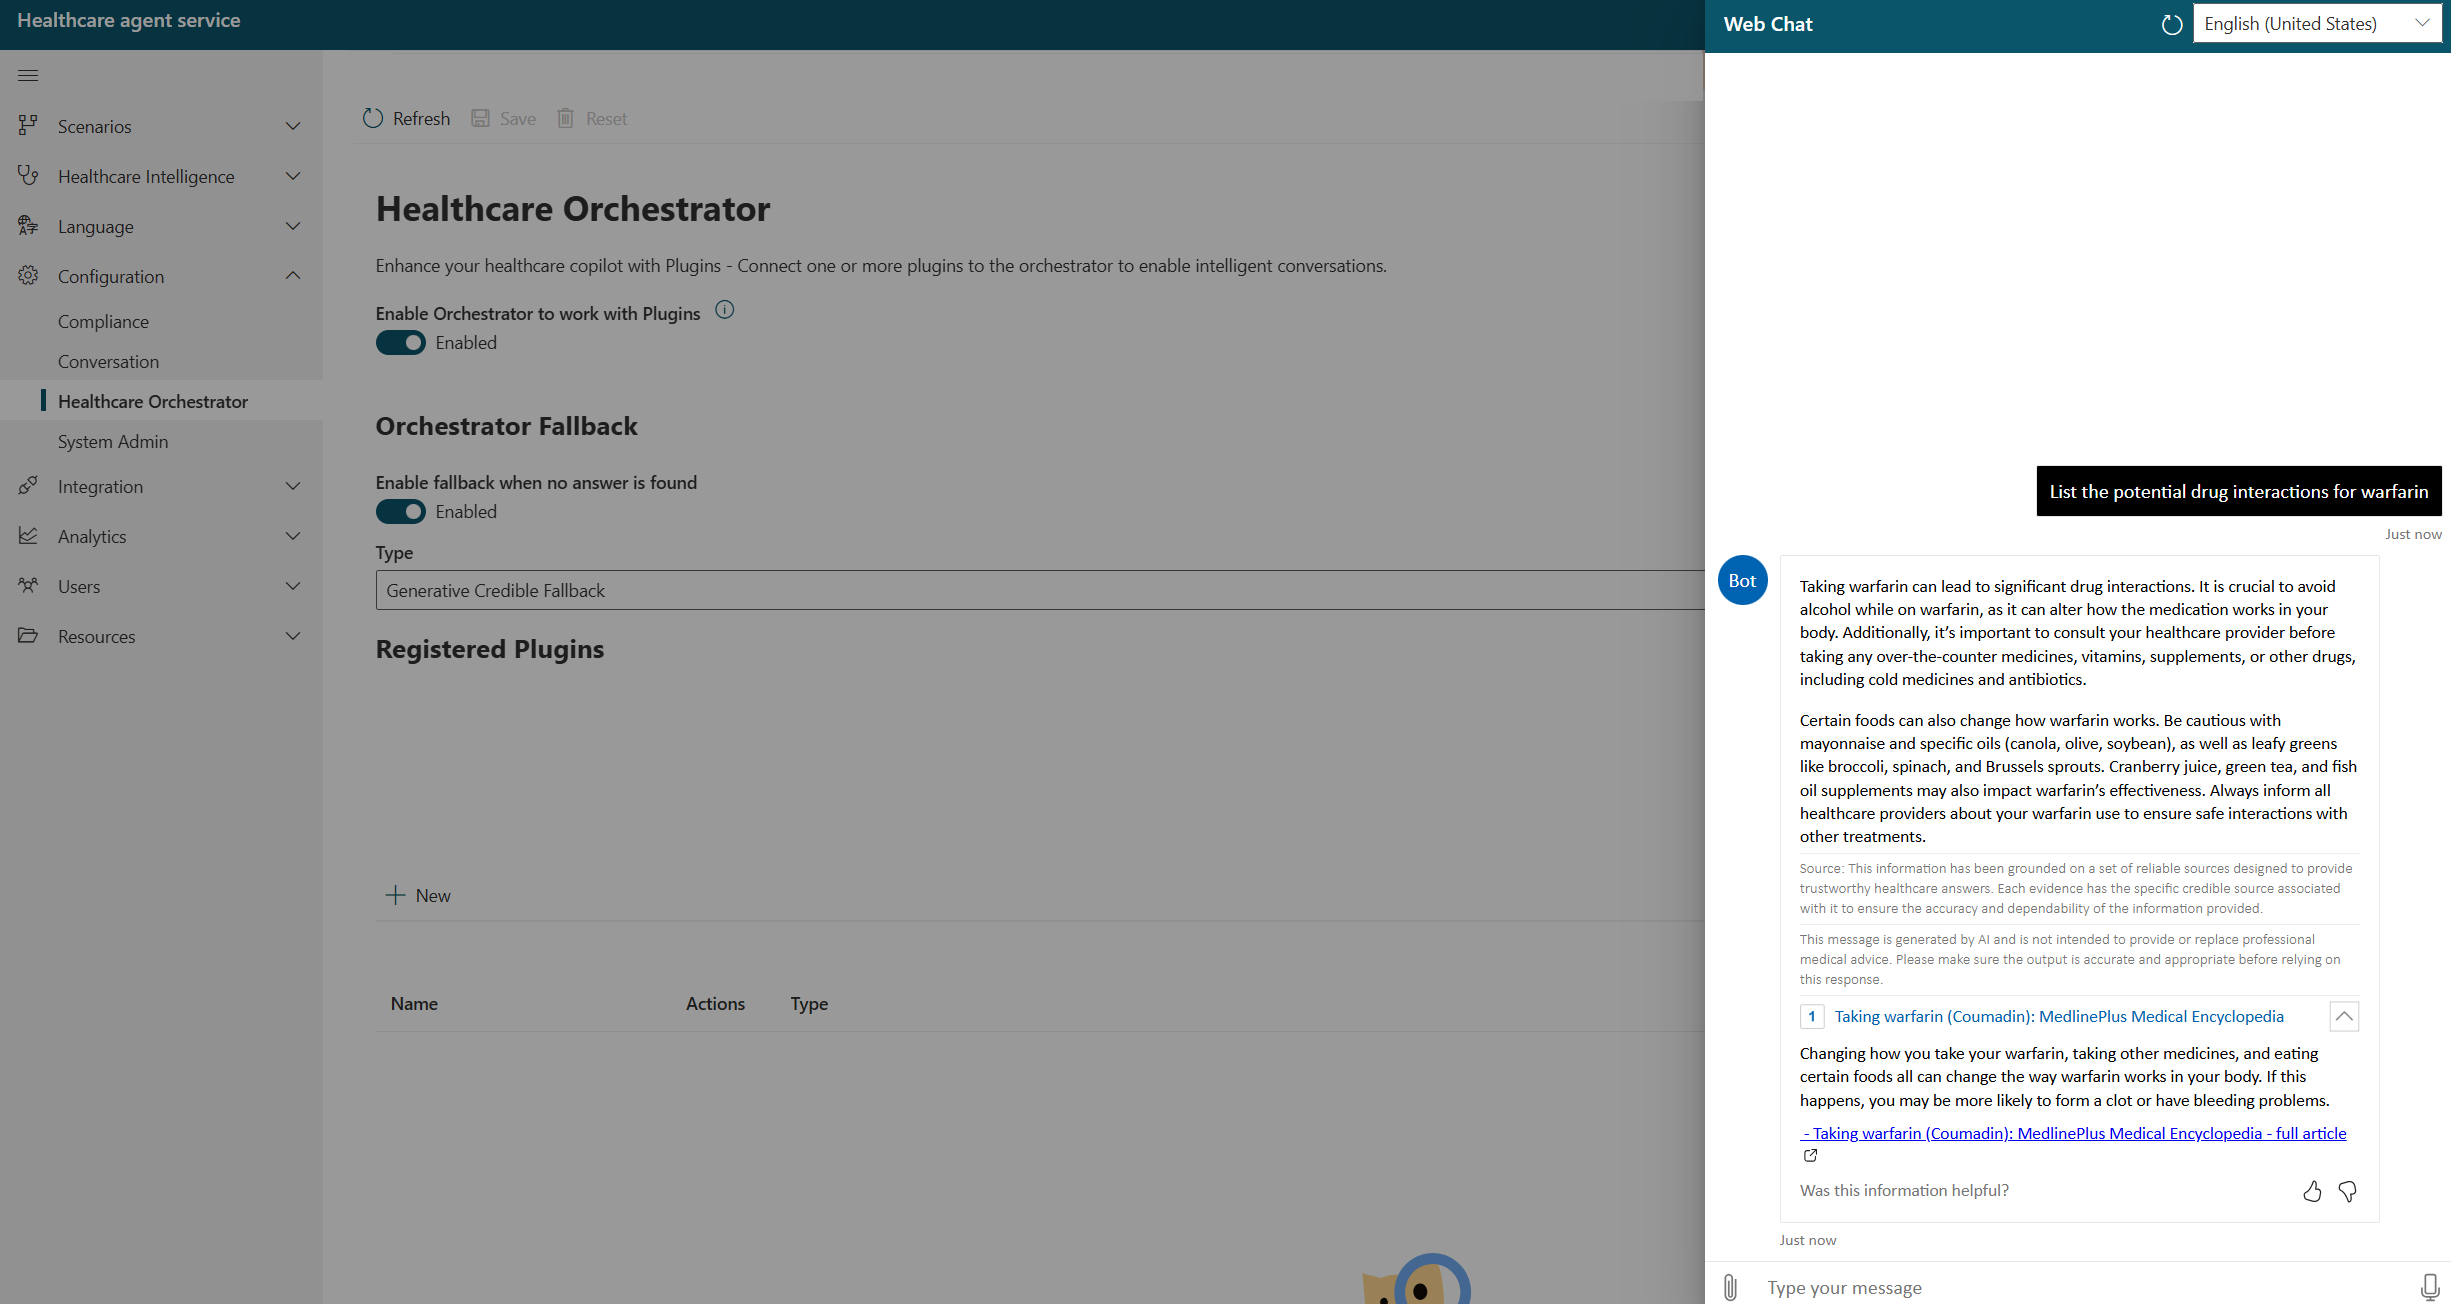Click the Refresh icon in the toolbar
This screenshot has width=2451, height=1304.
[x=373, y=117]
